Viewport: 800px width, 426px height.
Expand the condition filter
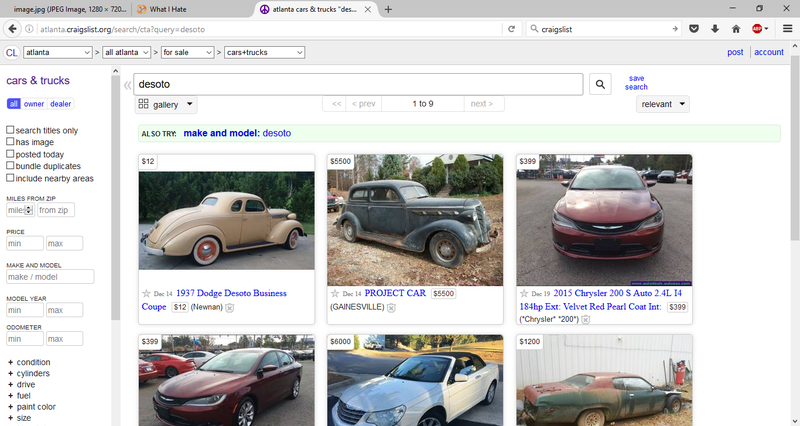(x=29, y=362)
